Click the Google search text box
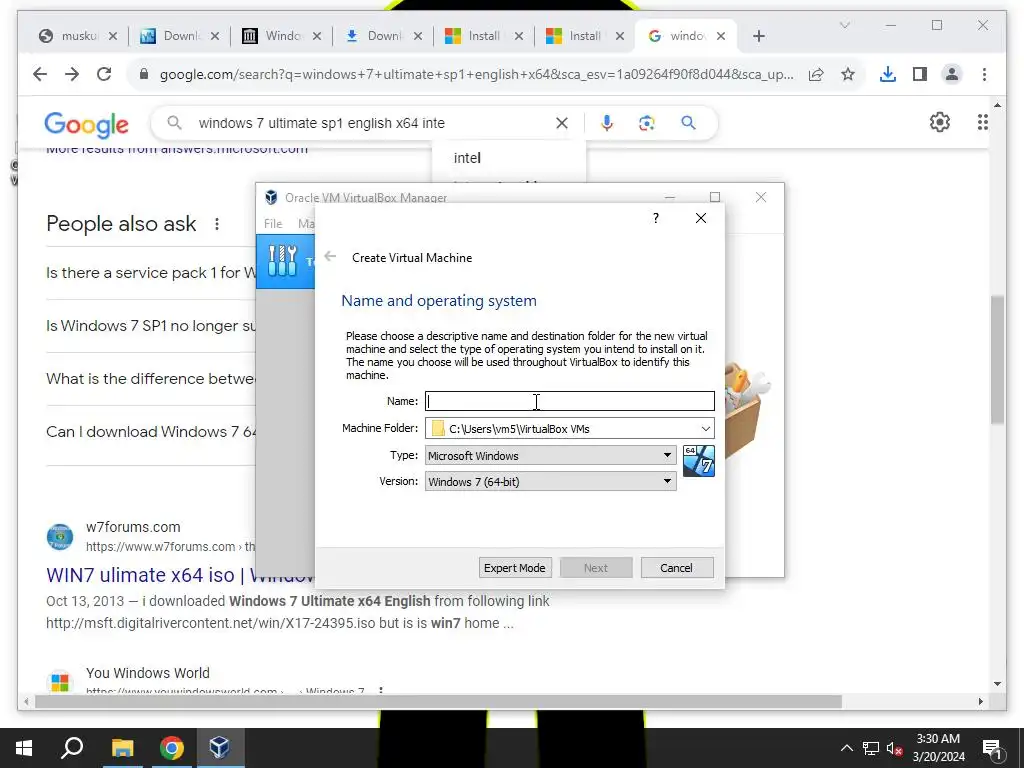 pos(372,123)
